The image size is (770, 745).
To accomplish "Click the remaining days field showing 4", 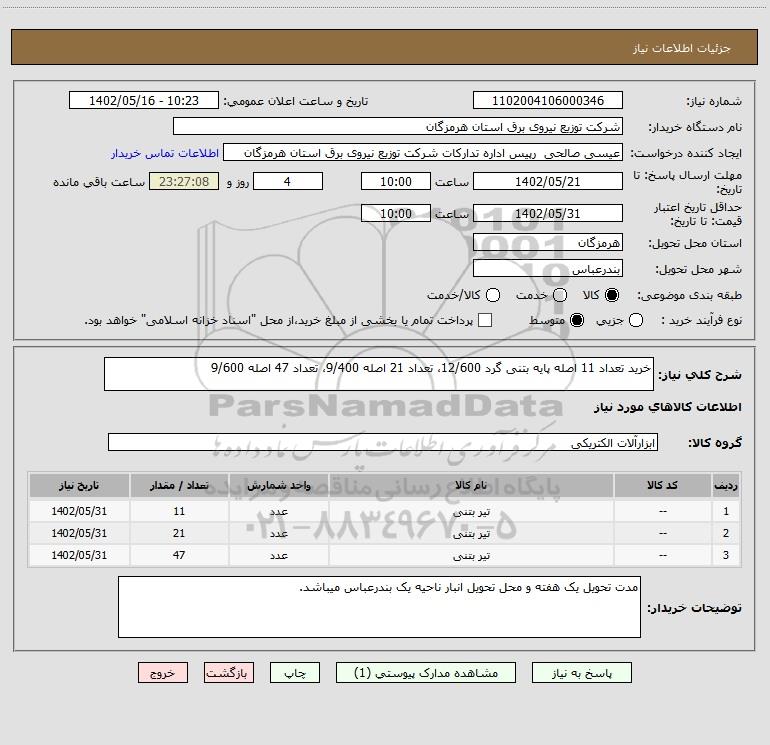I will (288, 181).
